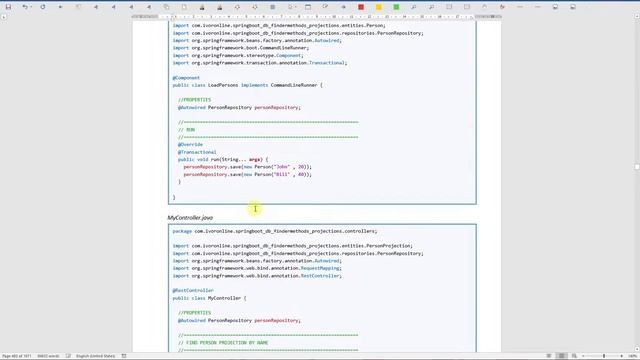Image resolution: width=640 pixels, height=360 pixels.
Task: Click the save call line with Person "John"
Action: (247, 167)
